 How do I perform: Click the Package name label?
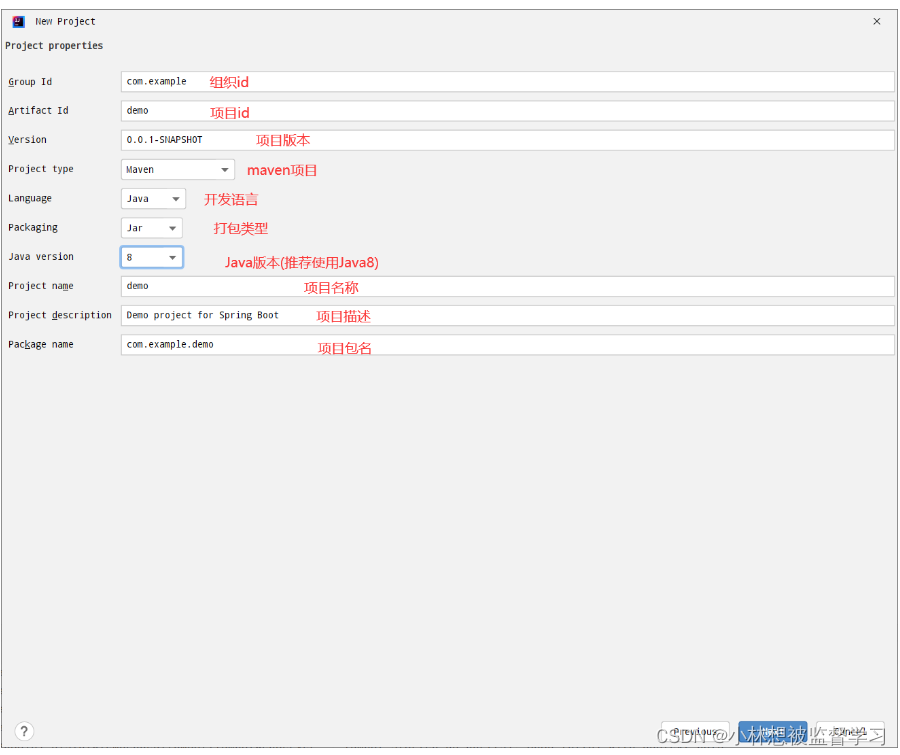pyautogui.click(x=41, y=345)
